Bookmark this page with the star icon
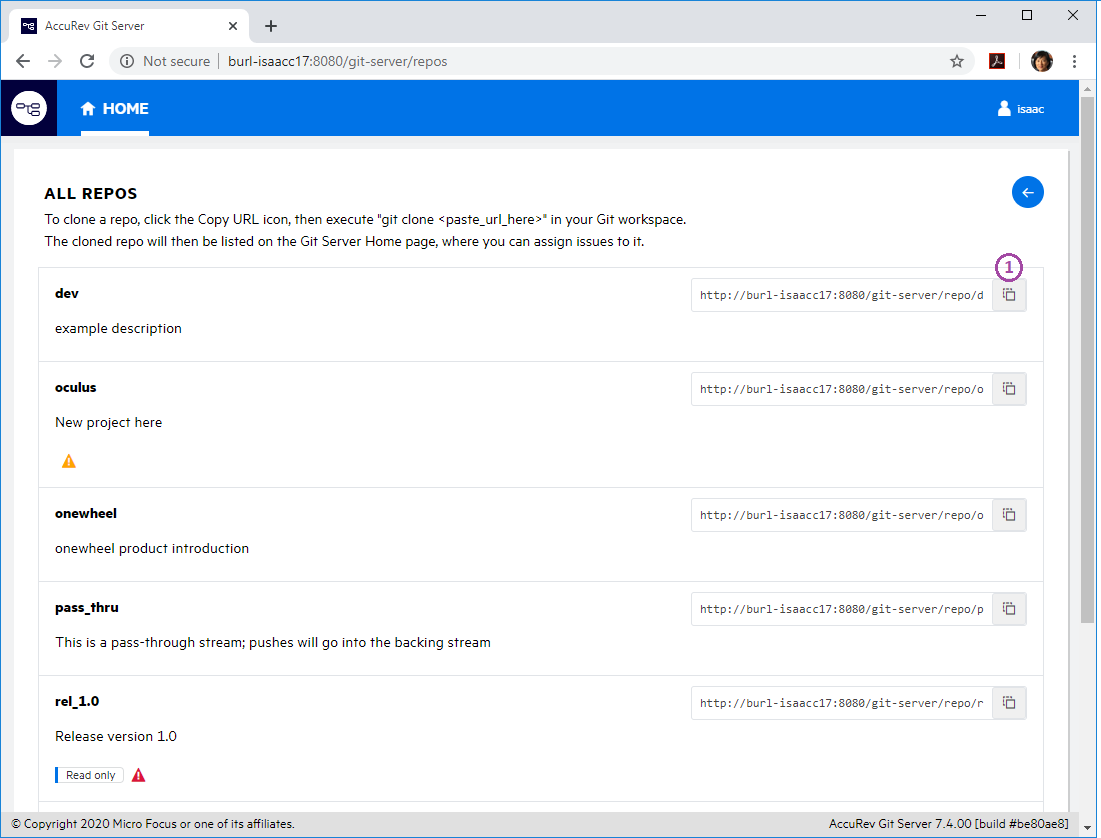 [x=957, y=61]
